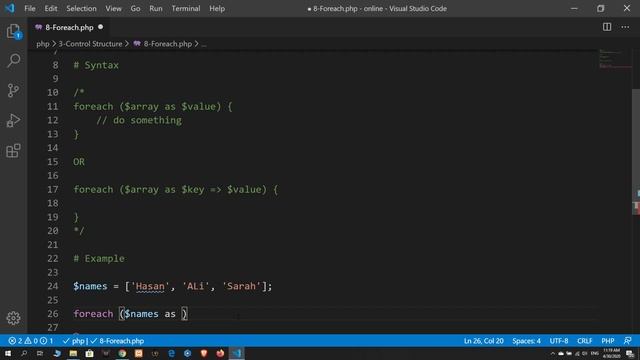Click the 'Sarah' string on line 24
Screen dimensions: 640x360
(241, 286)
